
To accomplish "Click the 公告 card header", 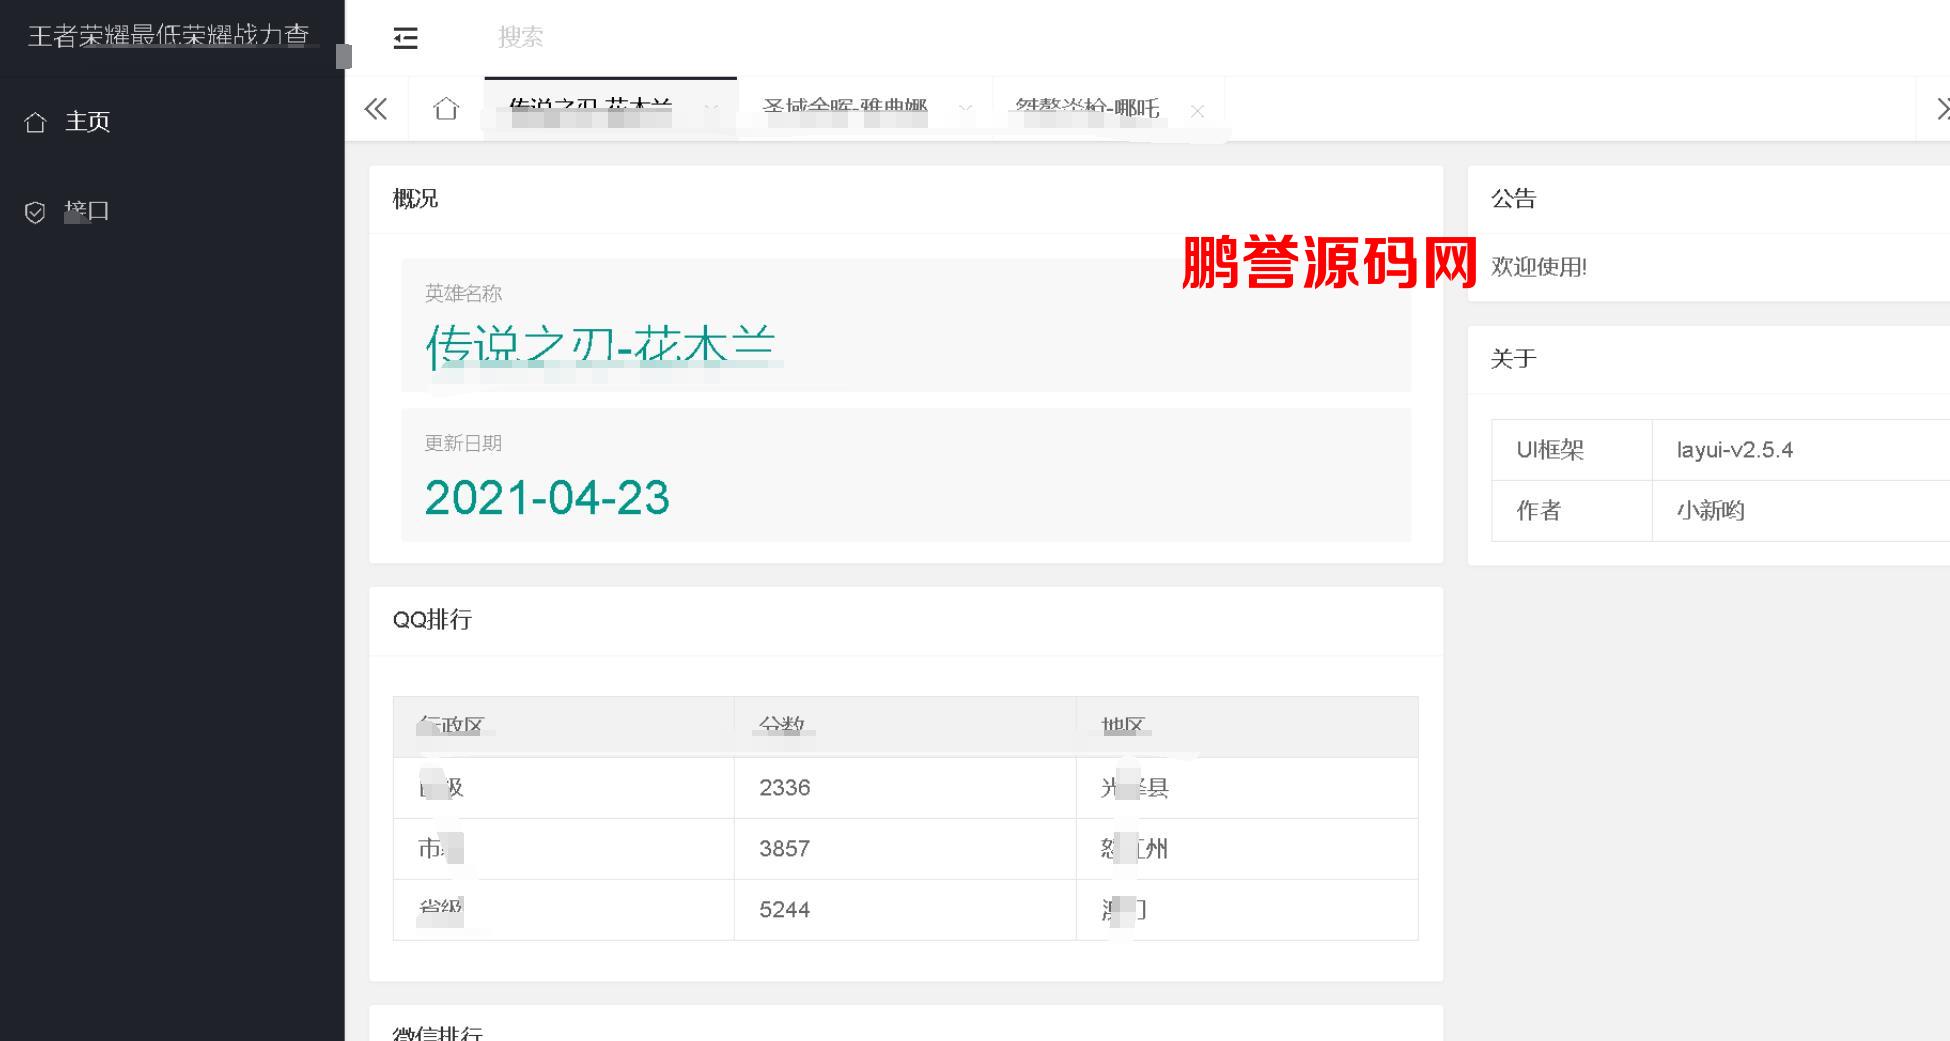I will pos(1709,199).
